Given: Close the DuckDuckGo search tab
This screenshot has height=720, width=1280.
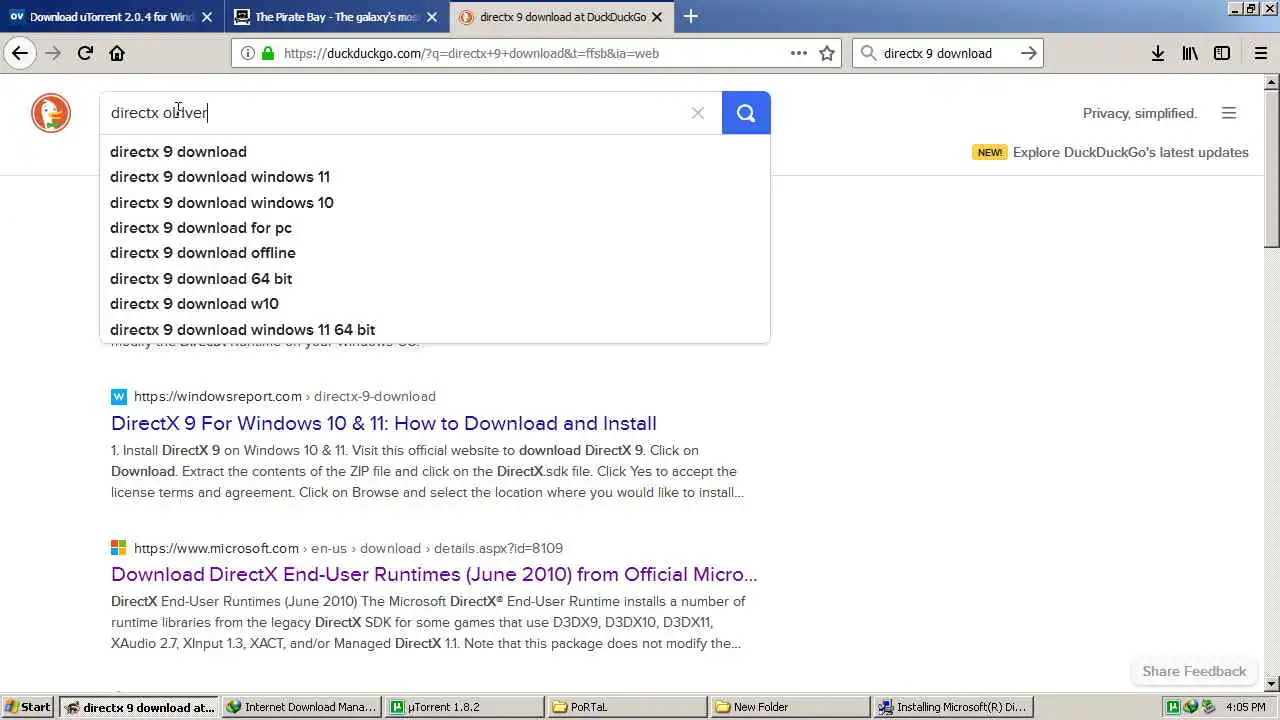Looking at the screenshot, I should tap(657, 17).
